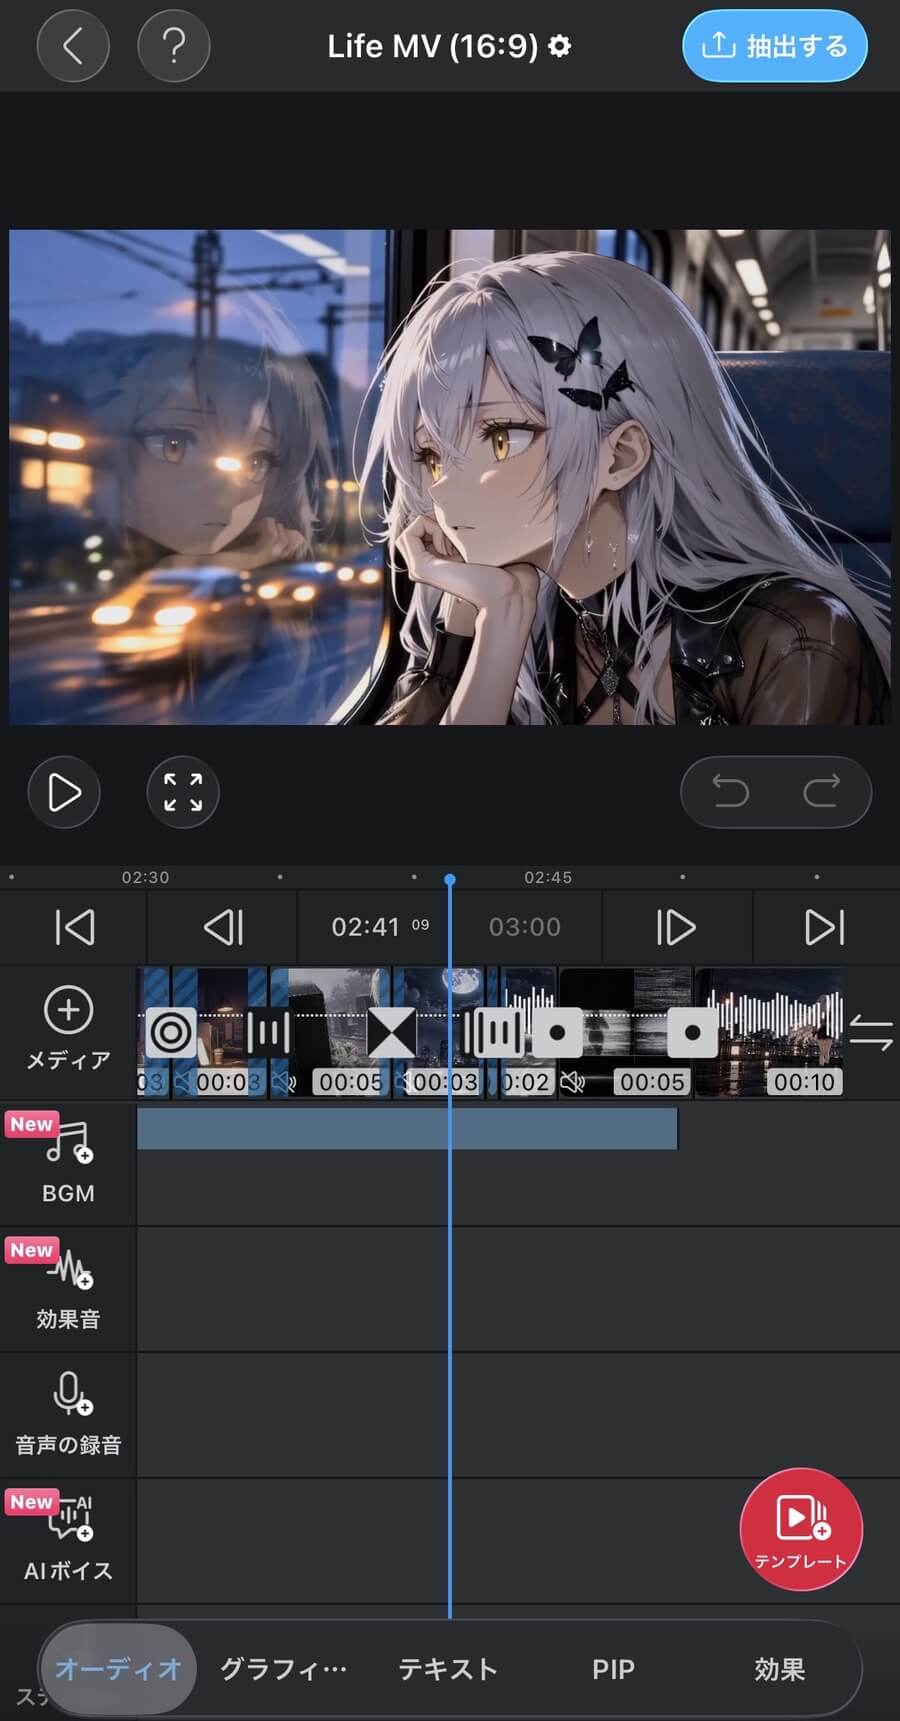Go back with the left arrow button

click(73, 46)
